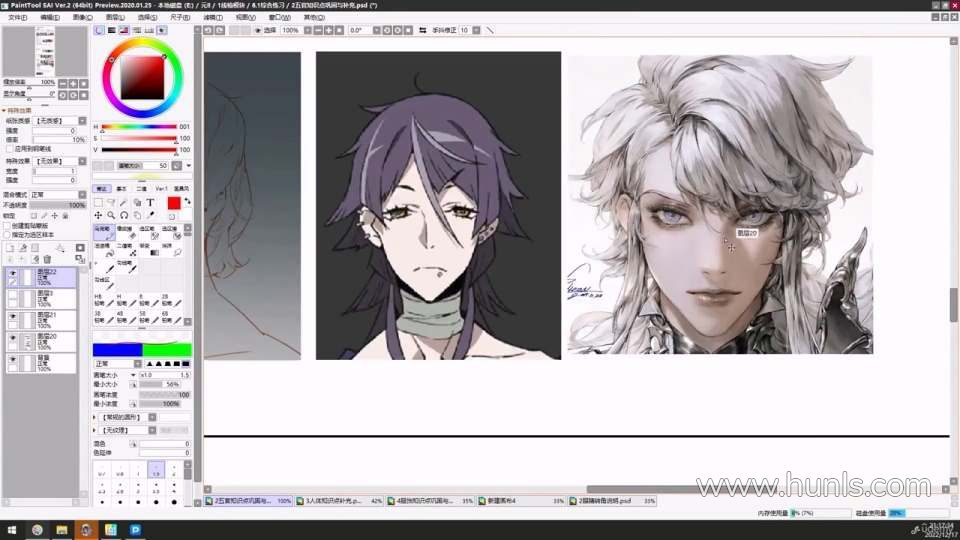Create a new linework layer

23,248
